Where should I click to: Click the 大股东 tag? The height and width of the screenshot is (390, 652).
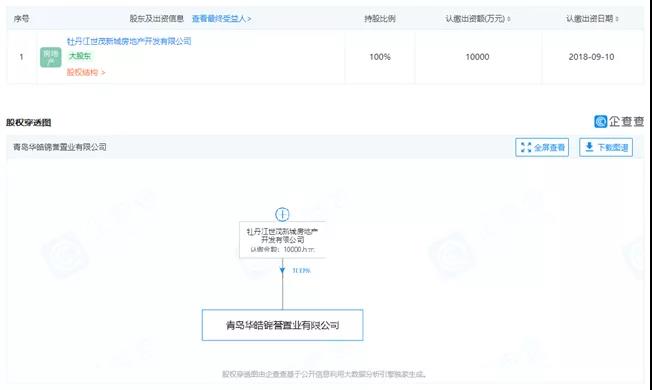coord(79,56)
